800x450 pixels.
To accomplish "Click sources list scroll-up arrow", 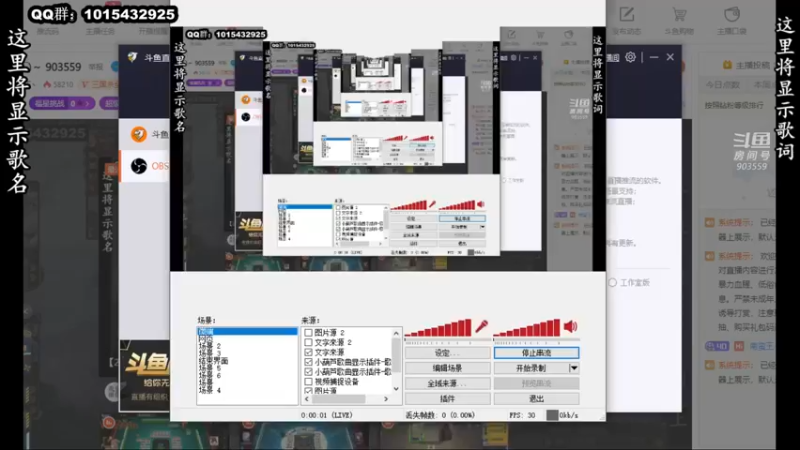I will 396,333.
